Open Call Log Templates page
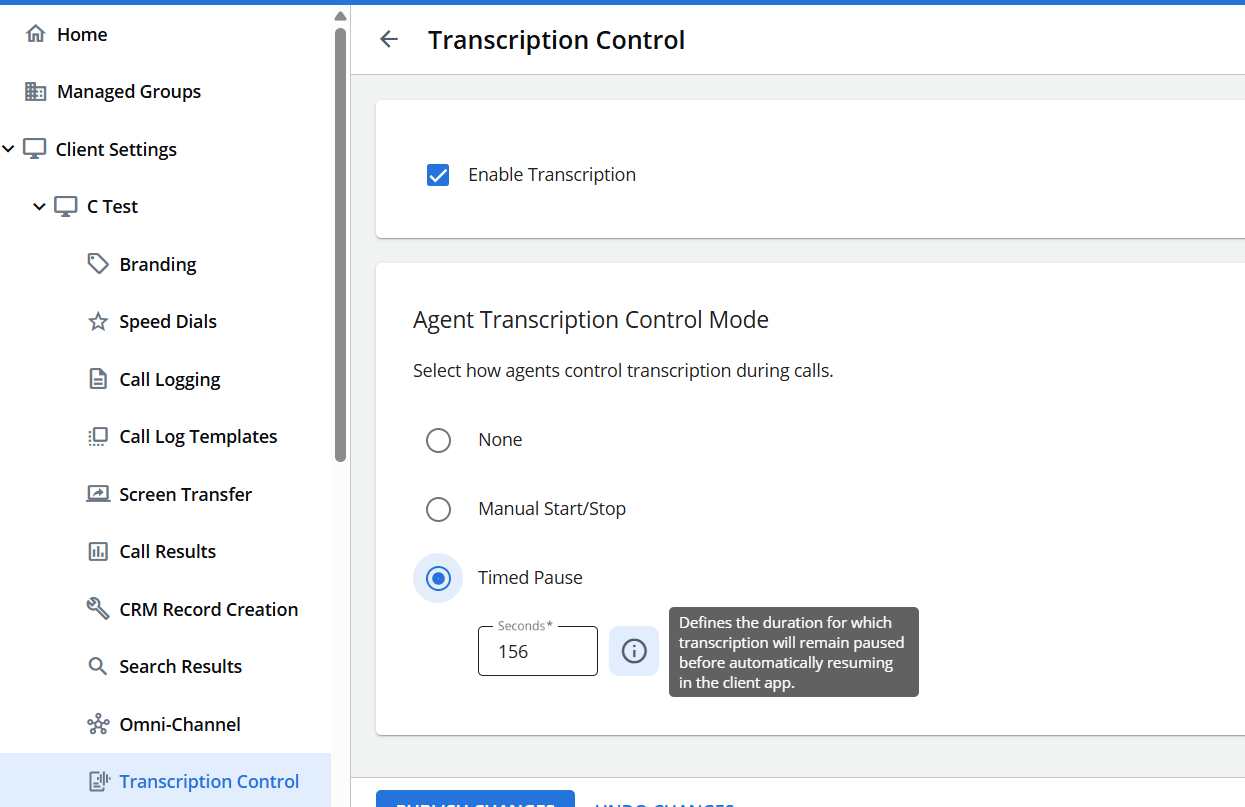Viewport: 1245px width, 807px height. [x=198, y=437]
